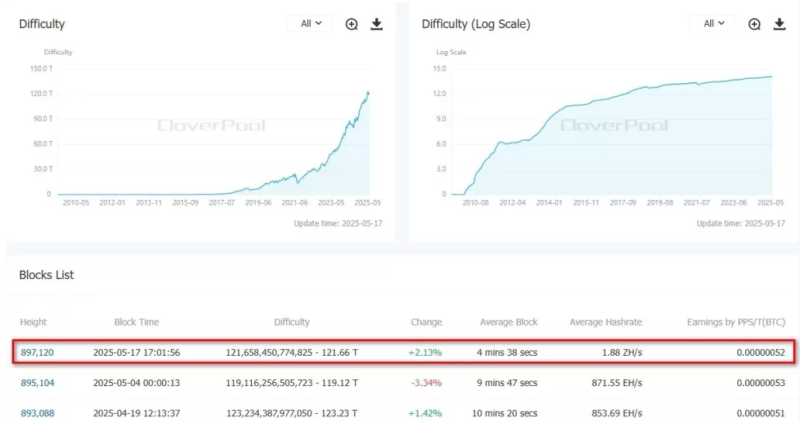This screenshot has width=800, height=421.
Task: Click the Average Hashrate column header
Action: [603, 322]
